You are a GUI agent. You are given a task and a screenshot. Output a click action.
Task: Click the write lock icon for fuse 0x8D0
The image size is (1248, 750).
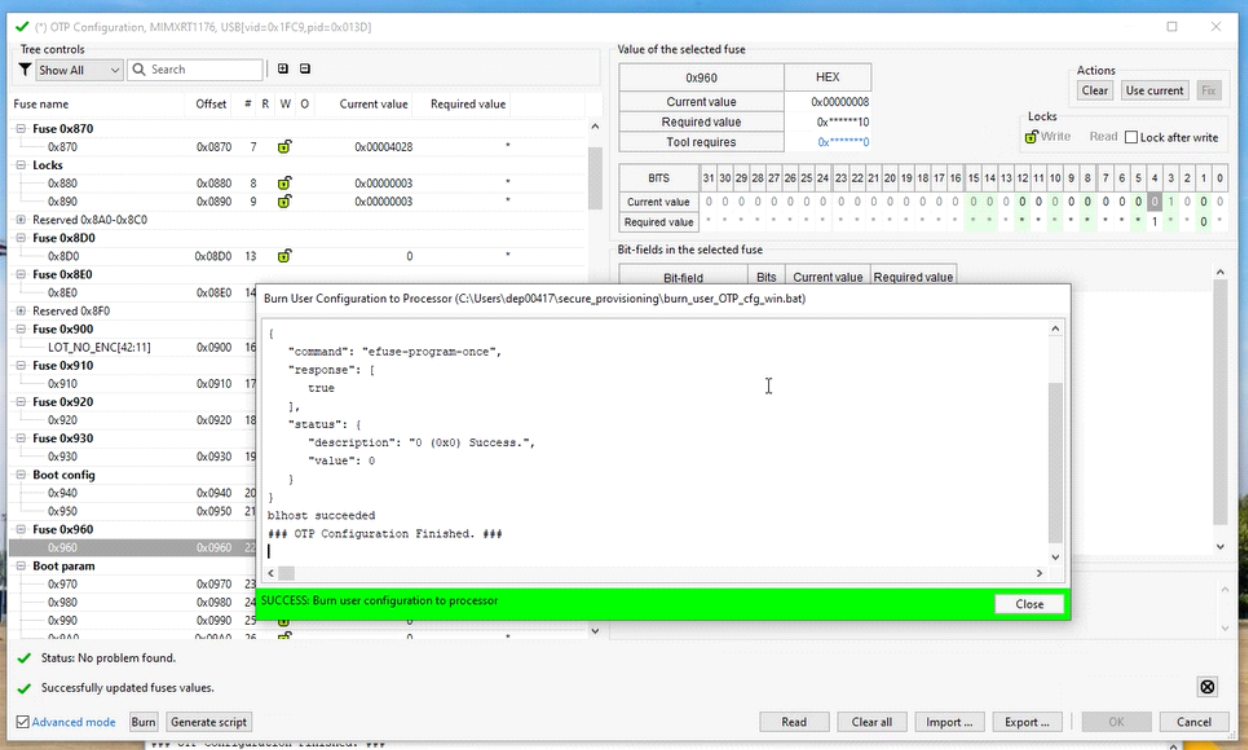pos(284,256)
